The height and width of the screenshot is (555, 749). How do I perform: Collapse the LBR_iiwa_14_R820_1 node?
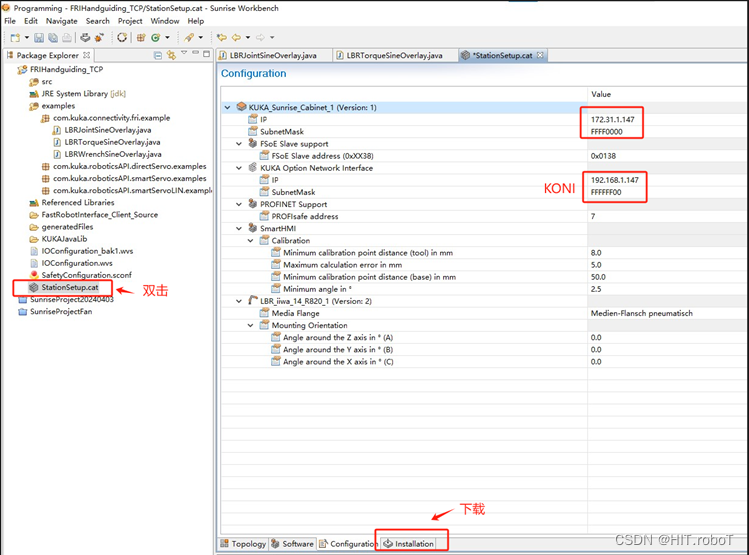click(239, 301)
